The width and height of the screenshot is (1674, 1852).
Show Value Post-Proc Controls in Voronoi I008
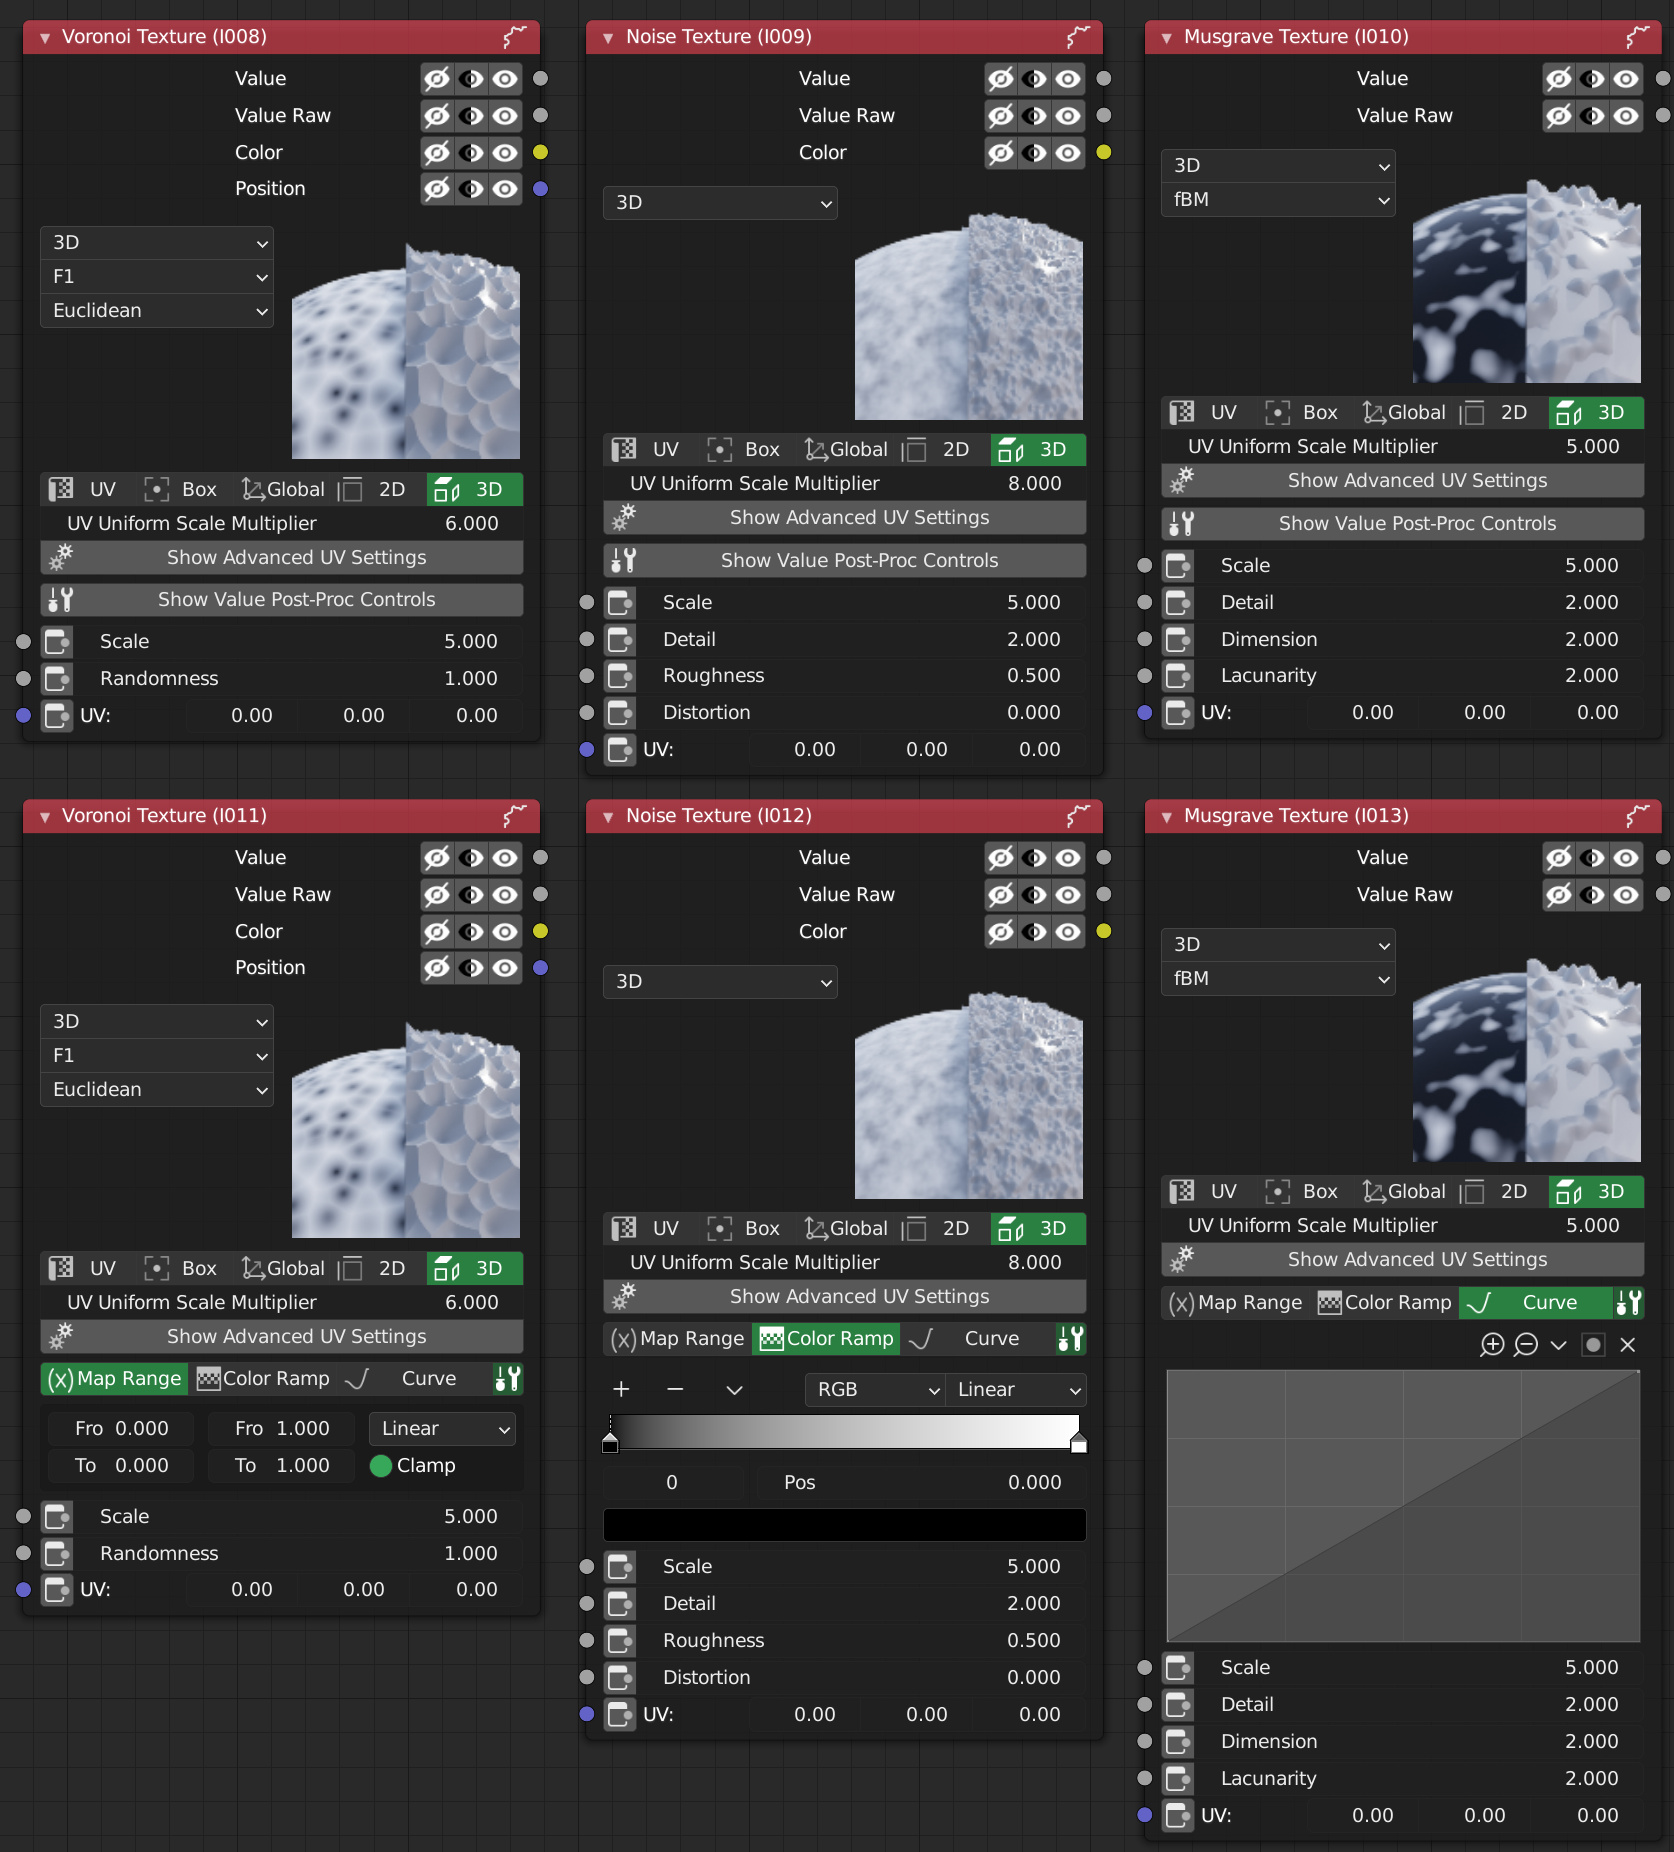pos(282,600)
